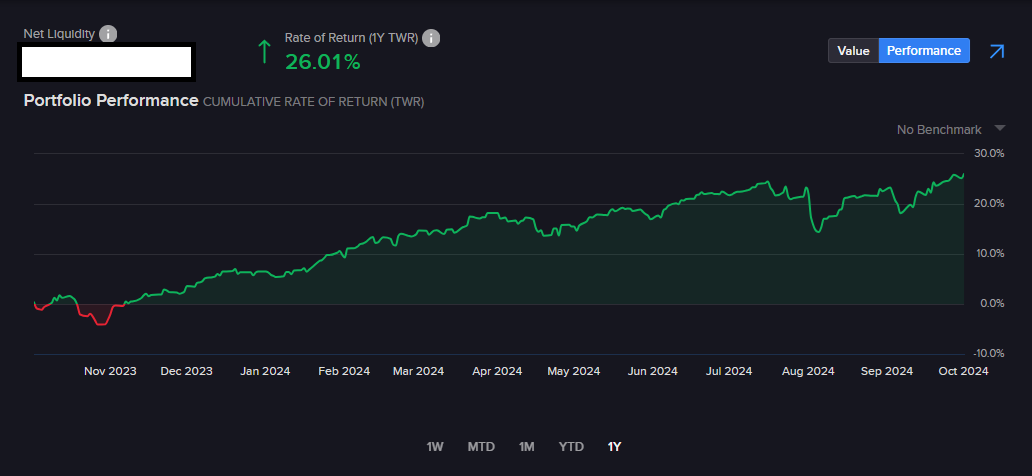Expand the benchmark selector arrow
The height and width of the screenshot is (476, 1032).
(1000, 128)
